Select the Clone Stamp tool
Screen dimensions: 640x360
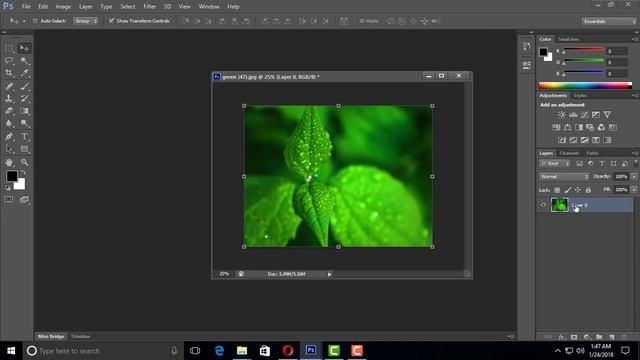(9, 98)
